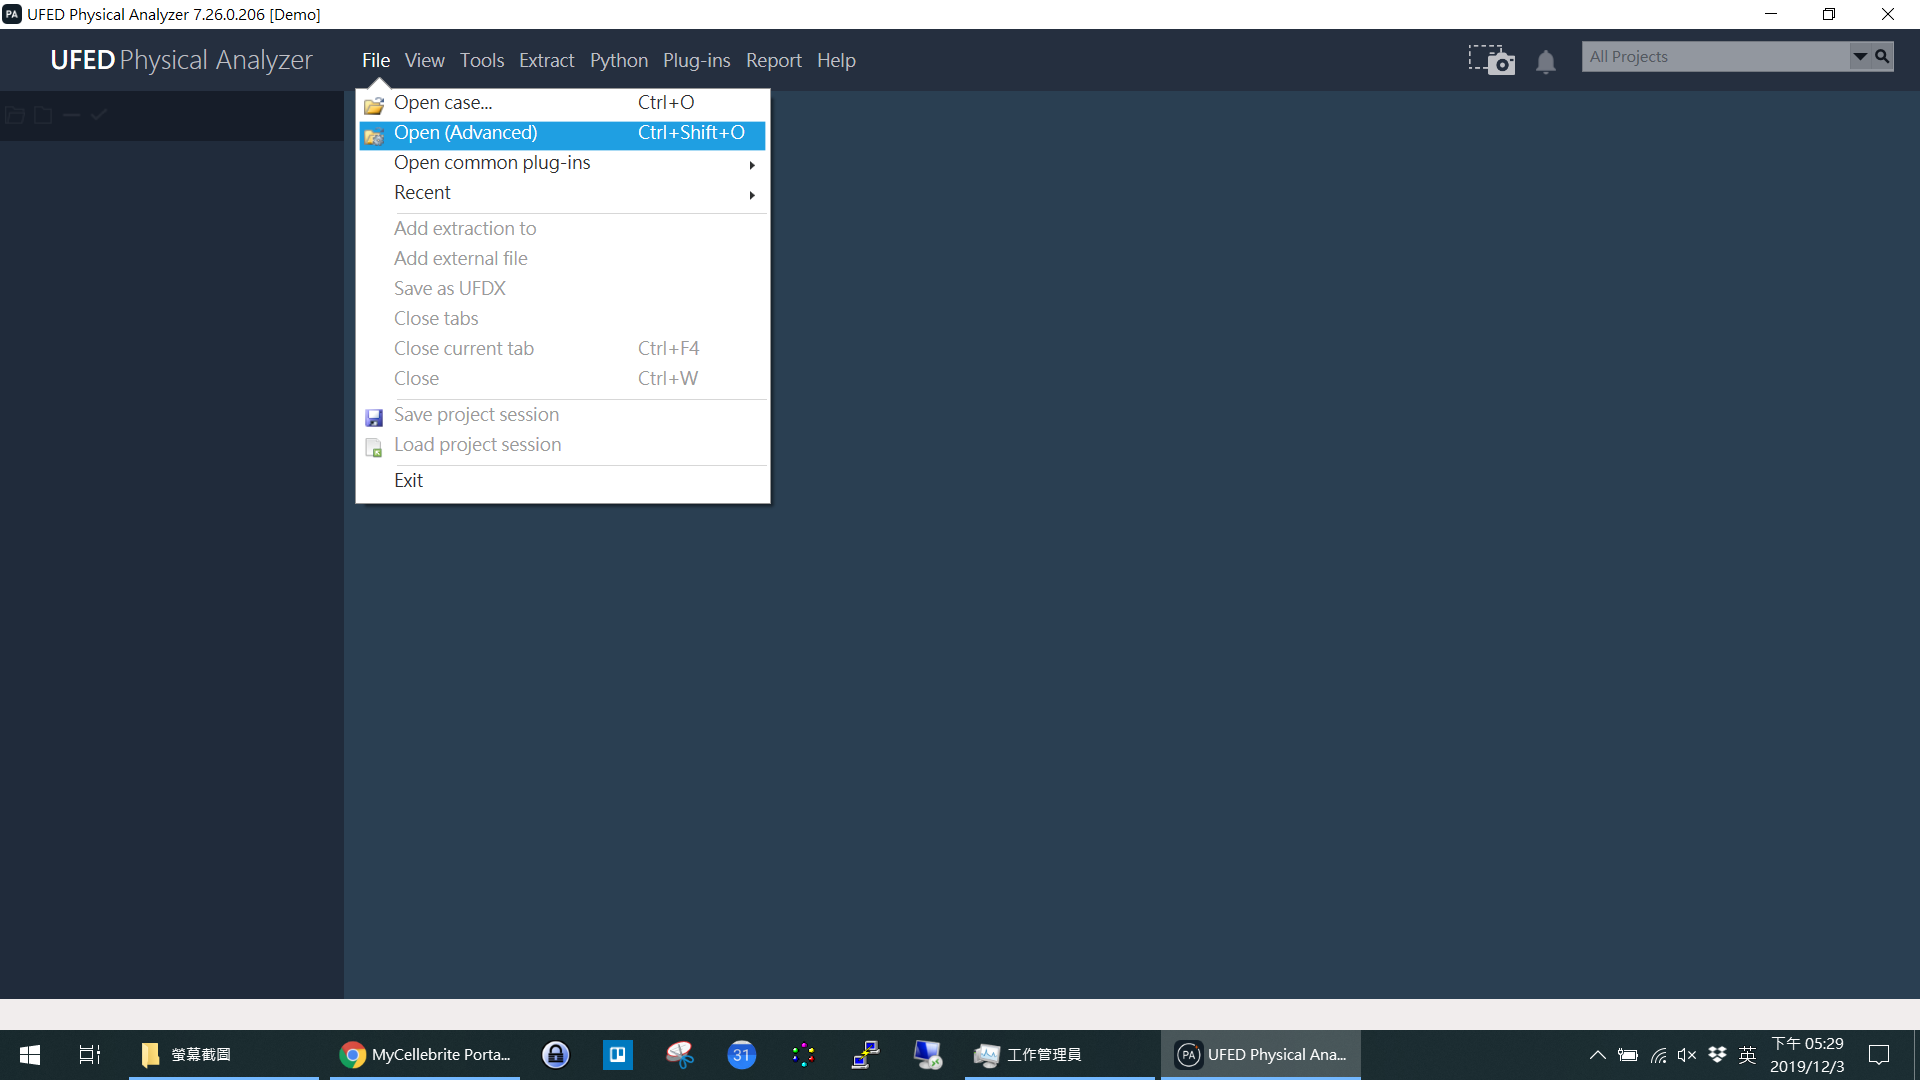Click the screen capture camera icon
Viewport: 1920px width, 1080px height.
coord(1491,60)
